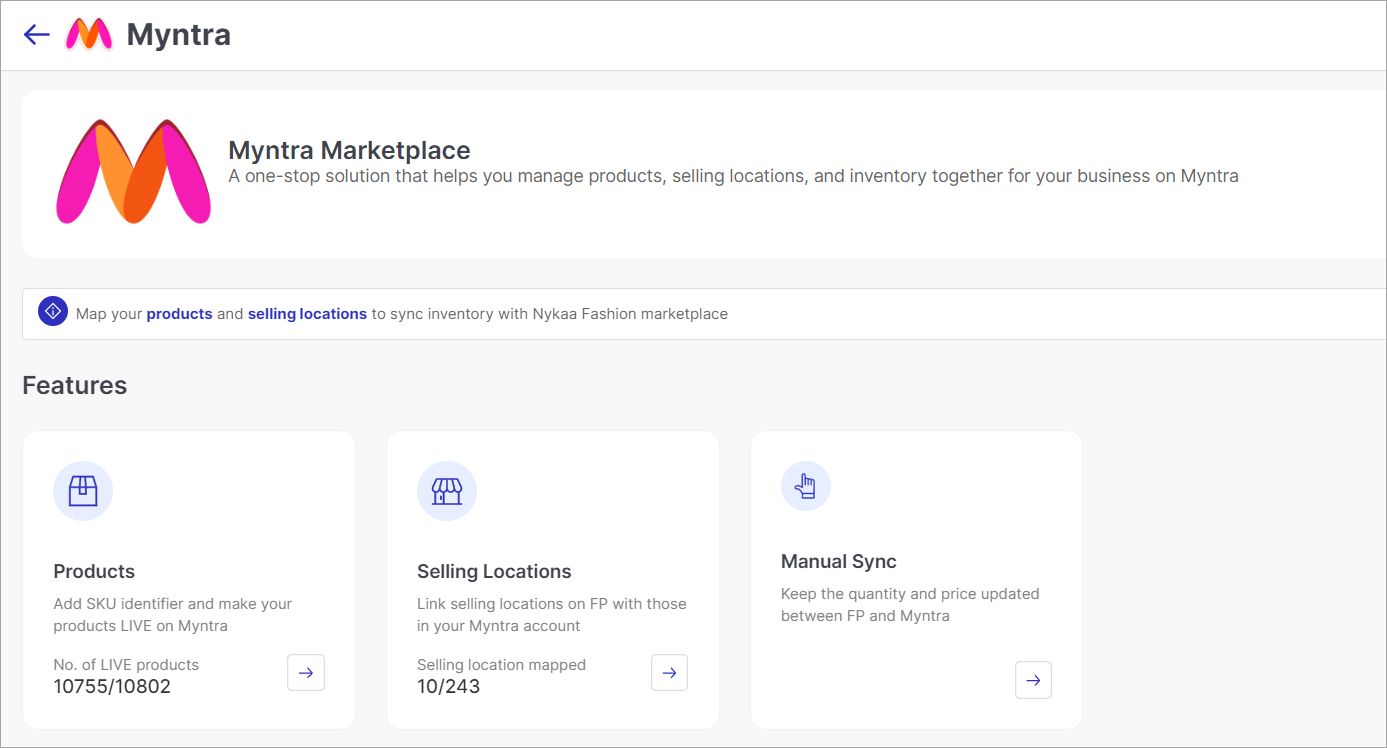Click the Myntra Marketplace title text
Viewport: 1387px width, 748px height.
point(349,150)
